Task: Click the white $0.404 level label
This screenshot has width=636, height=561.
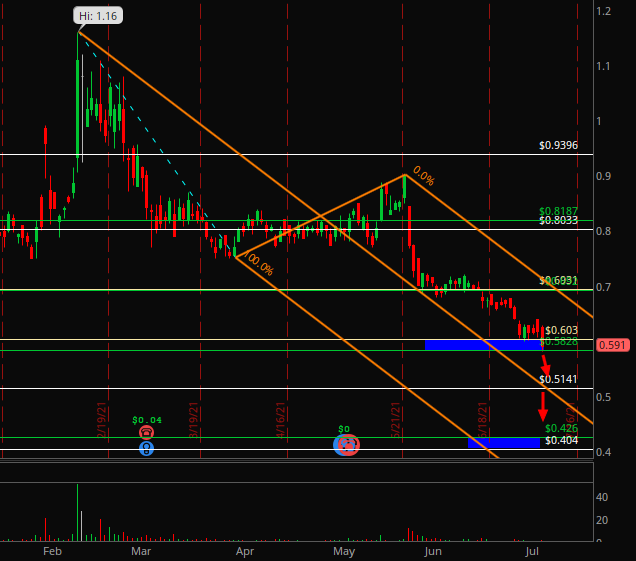Action: 561,441
